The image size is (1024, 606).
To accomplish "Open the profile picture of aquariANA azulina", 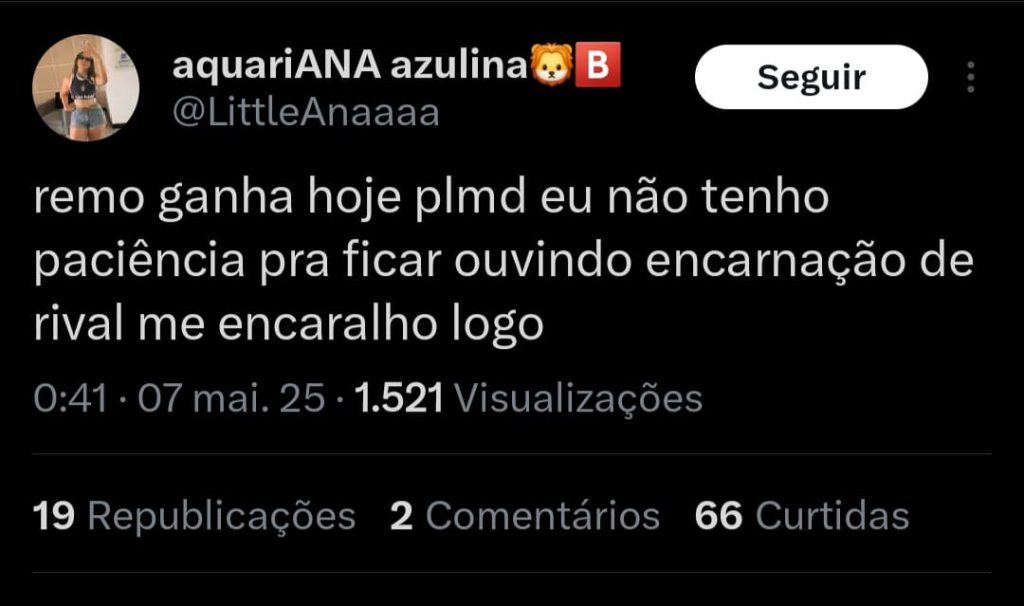I will pyautogui.click(x=86, y=88).
